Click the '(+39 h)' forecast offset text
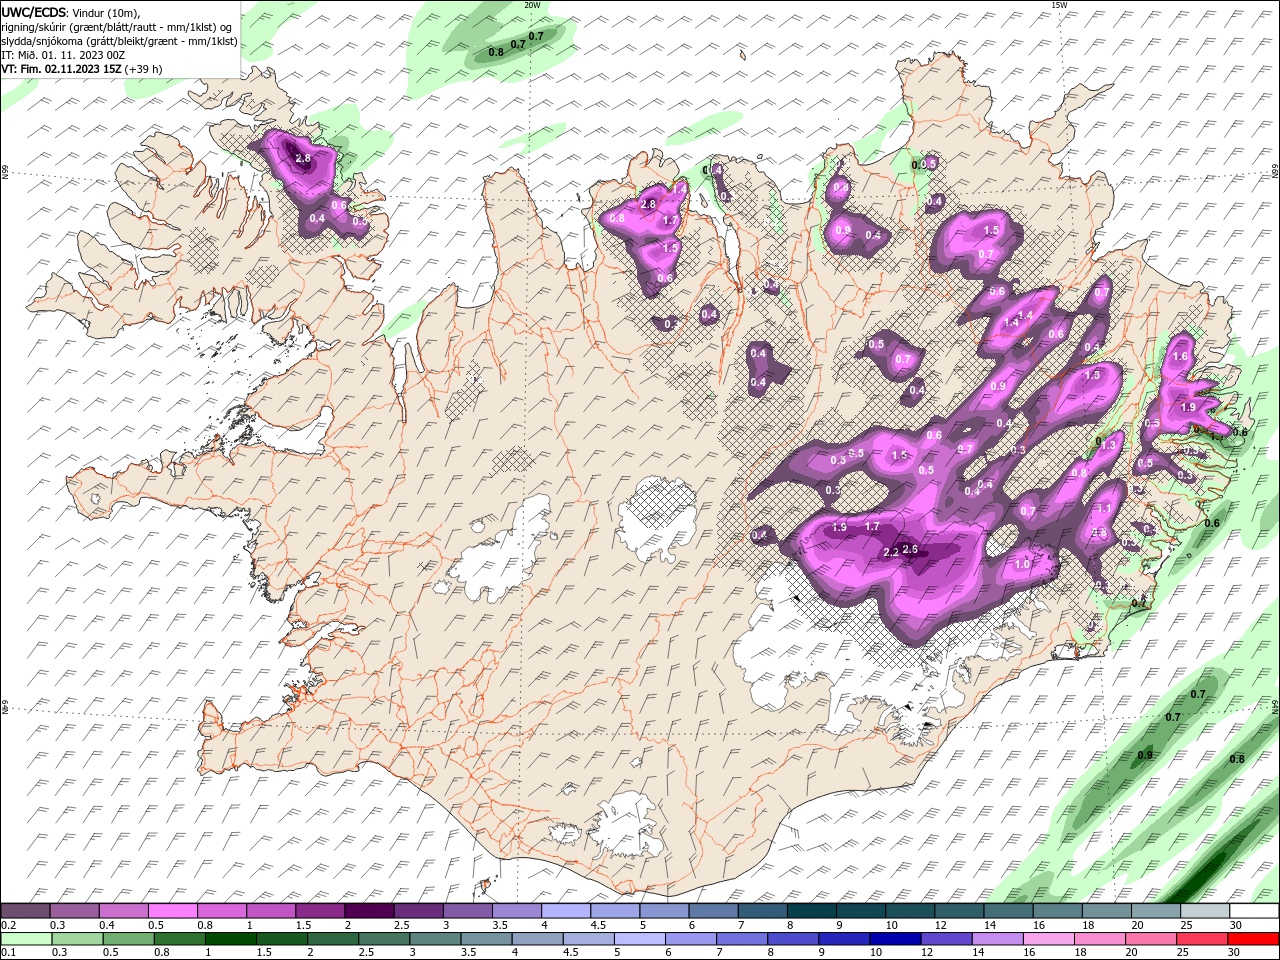This screenshot has width=1280, height=960. 144,69
